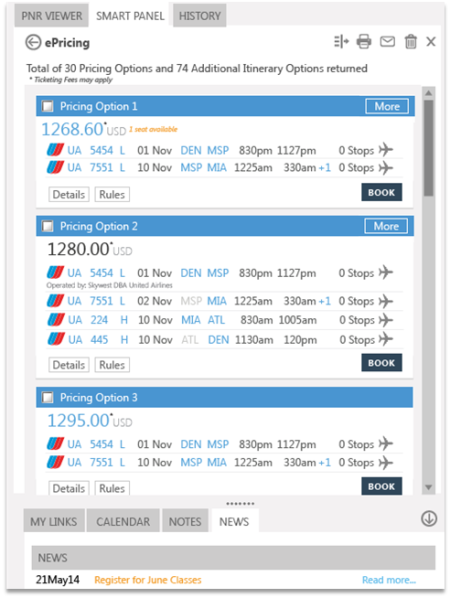Expand More for Pricing Option 1
Viewport: 450px width, 598px height.
click(387, 106)
